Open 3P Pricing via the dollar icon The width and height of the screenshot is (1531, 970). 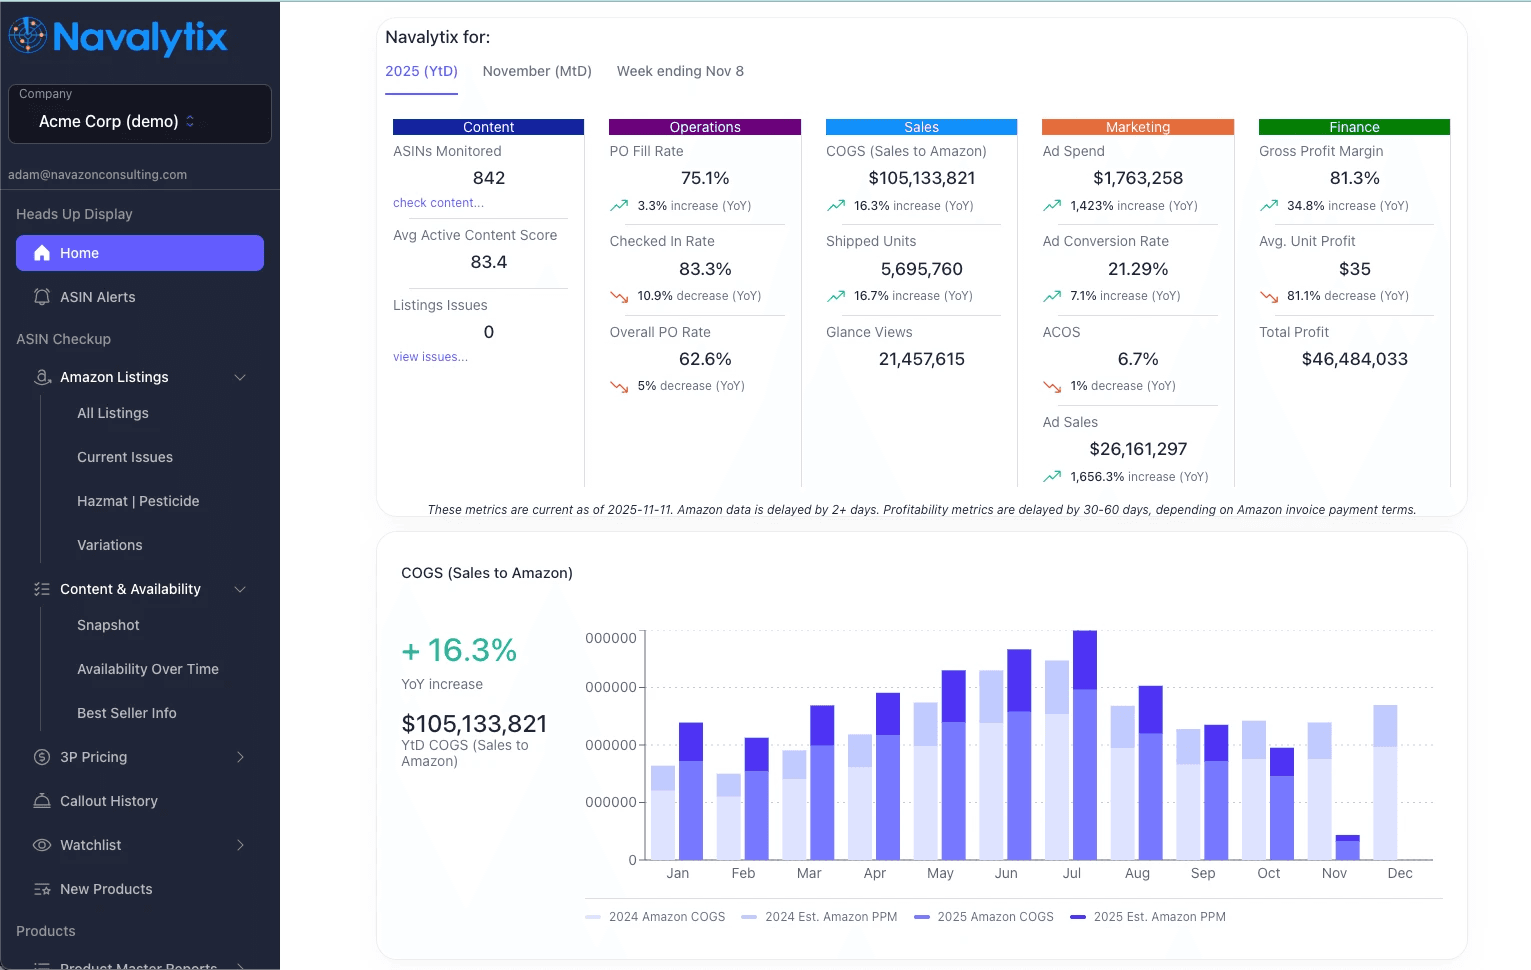coord(42,757)
